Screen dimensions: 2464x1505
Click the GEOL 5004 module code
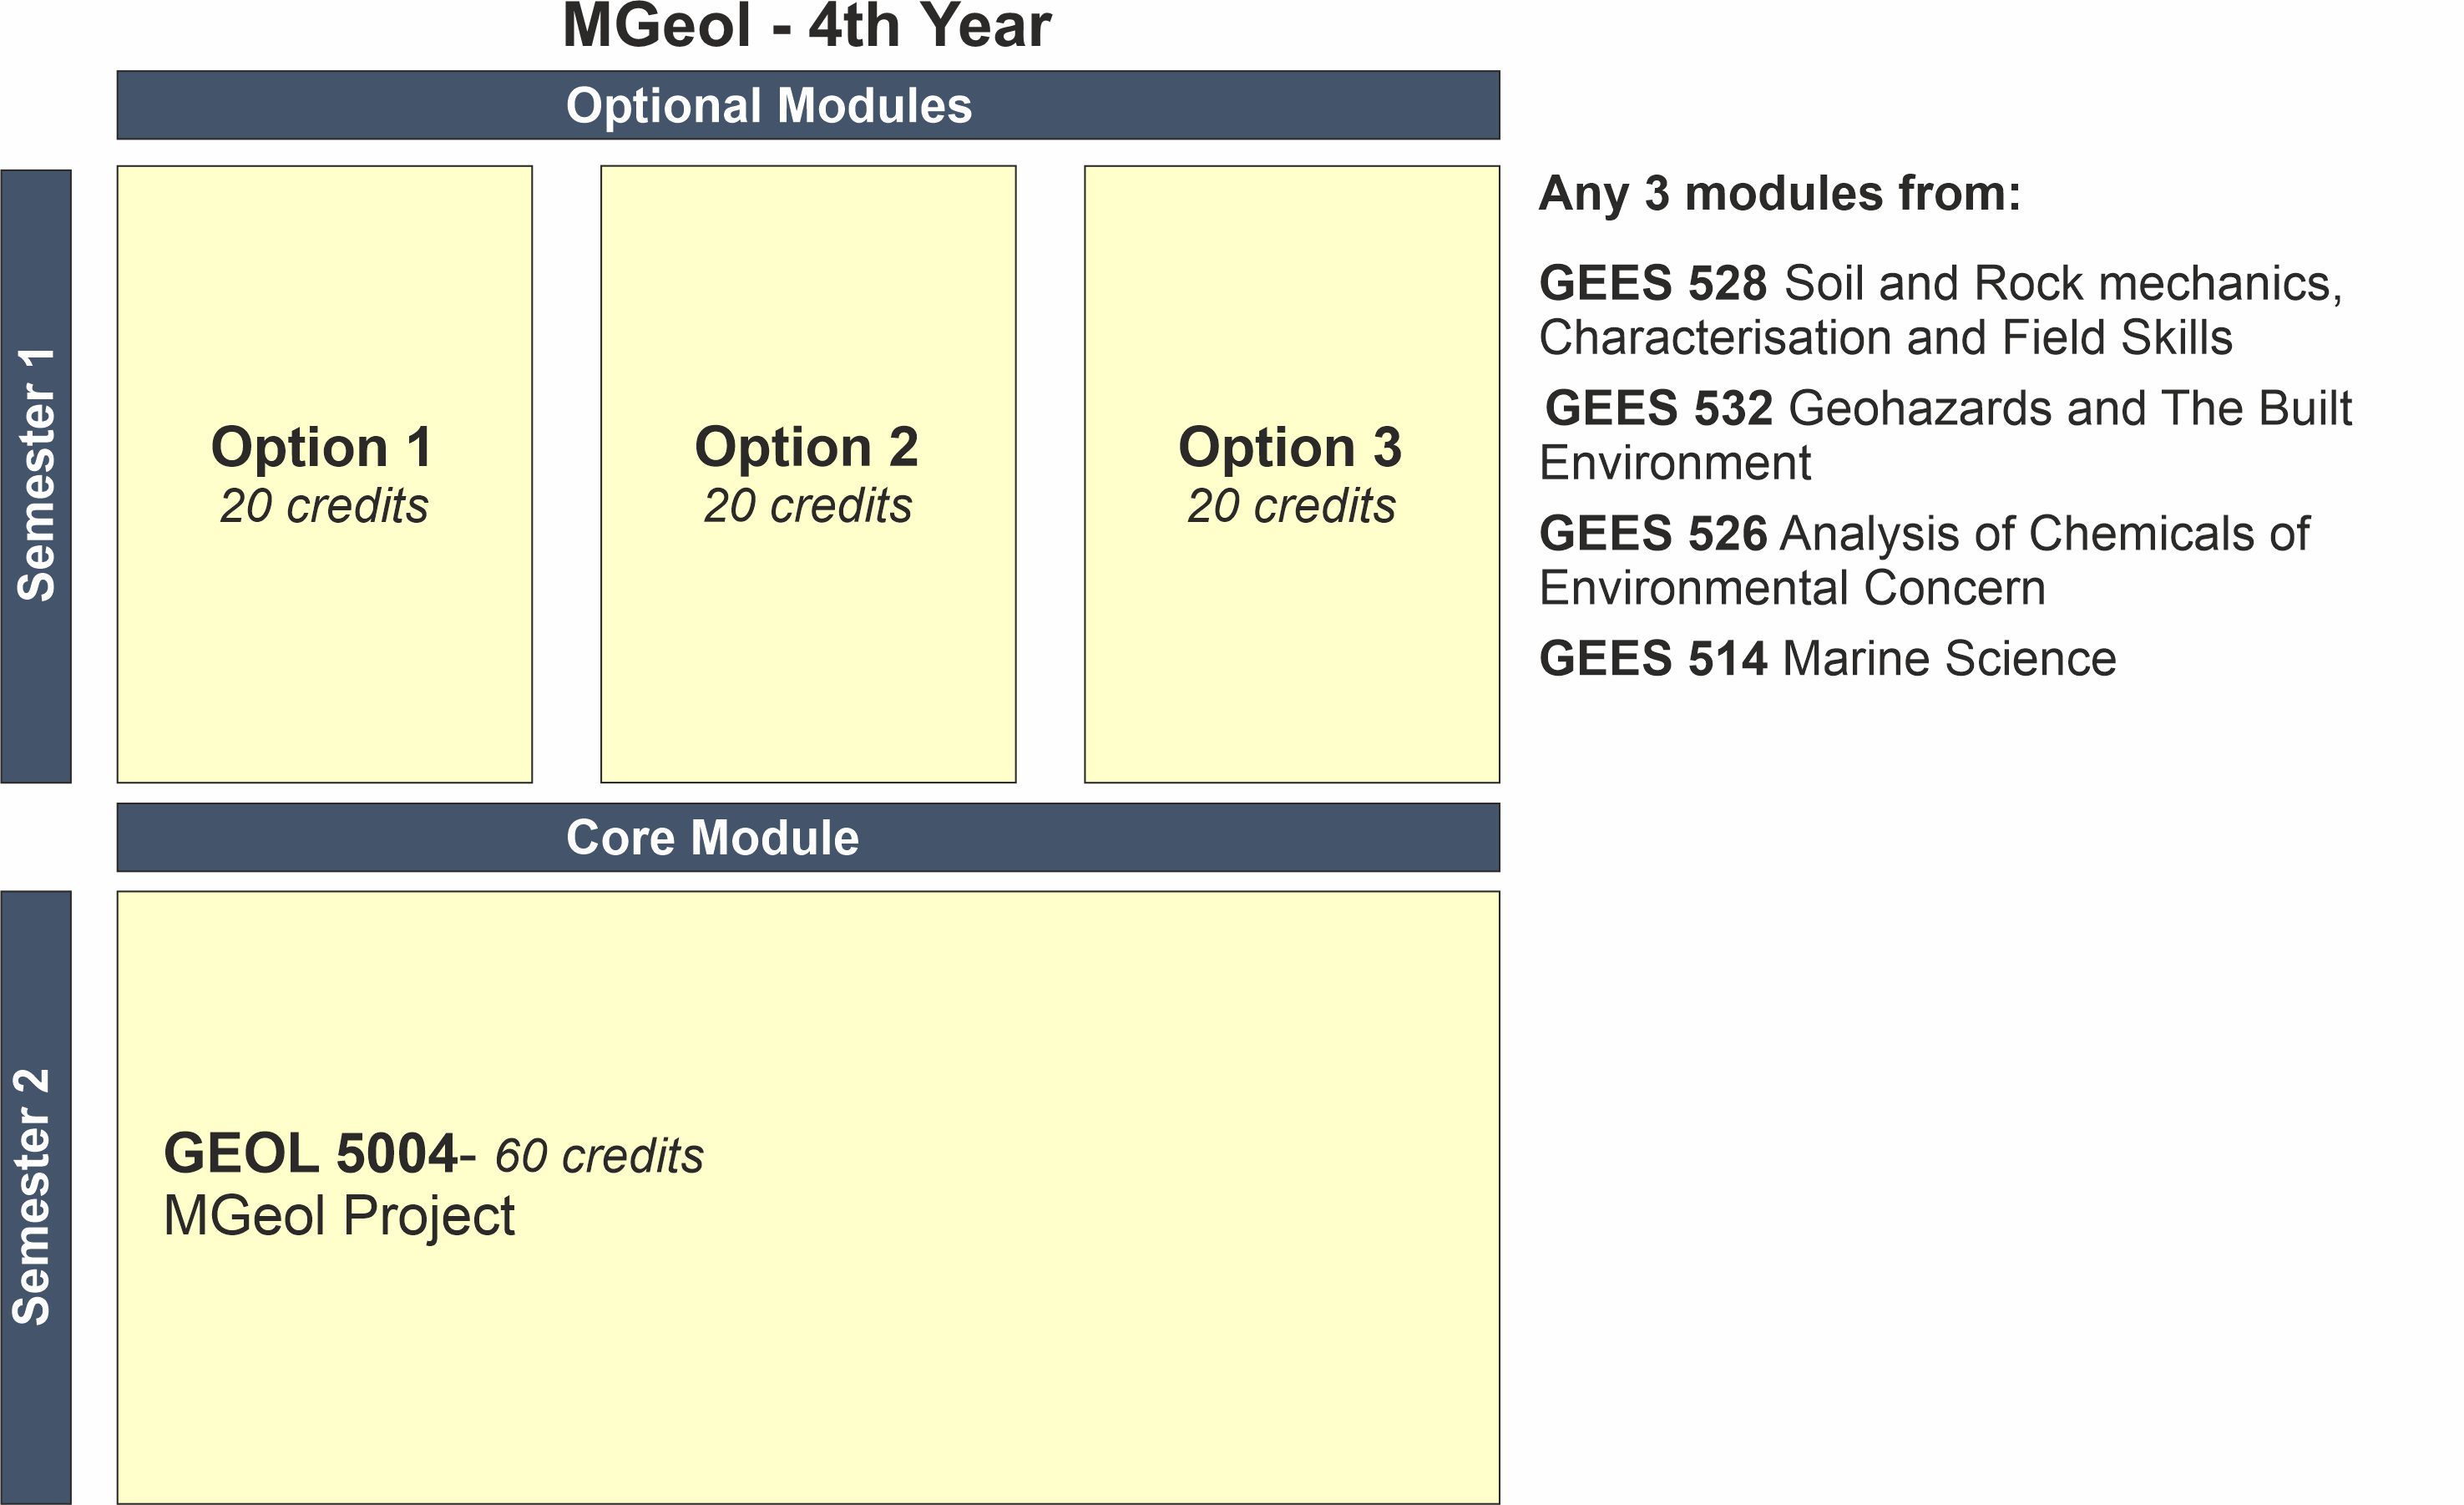[310, 1154]
